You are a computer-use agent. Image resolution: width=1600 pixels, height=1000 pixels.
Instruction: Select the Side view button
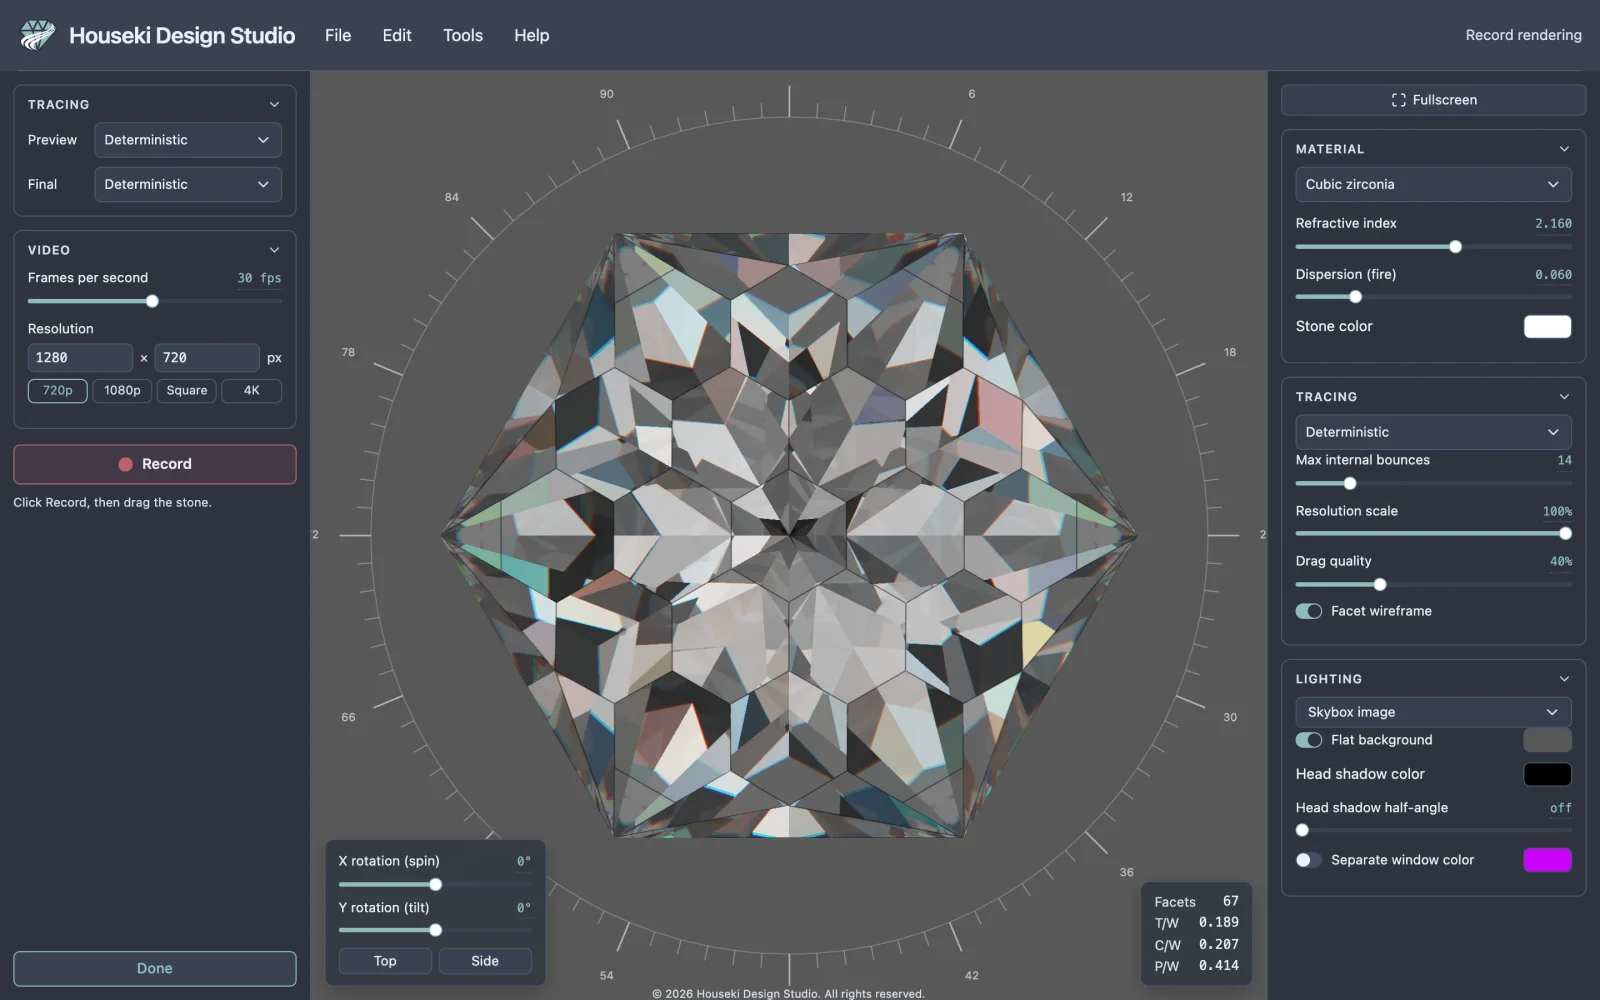point(485,961)
